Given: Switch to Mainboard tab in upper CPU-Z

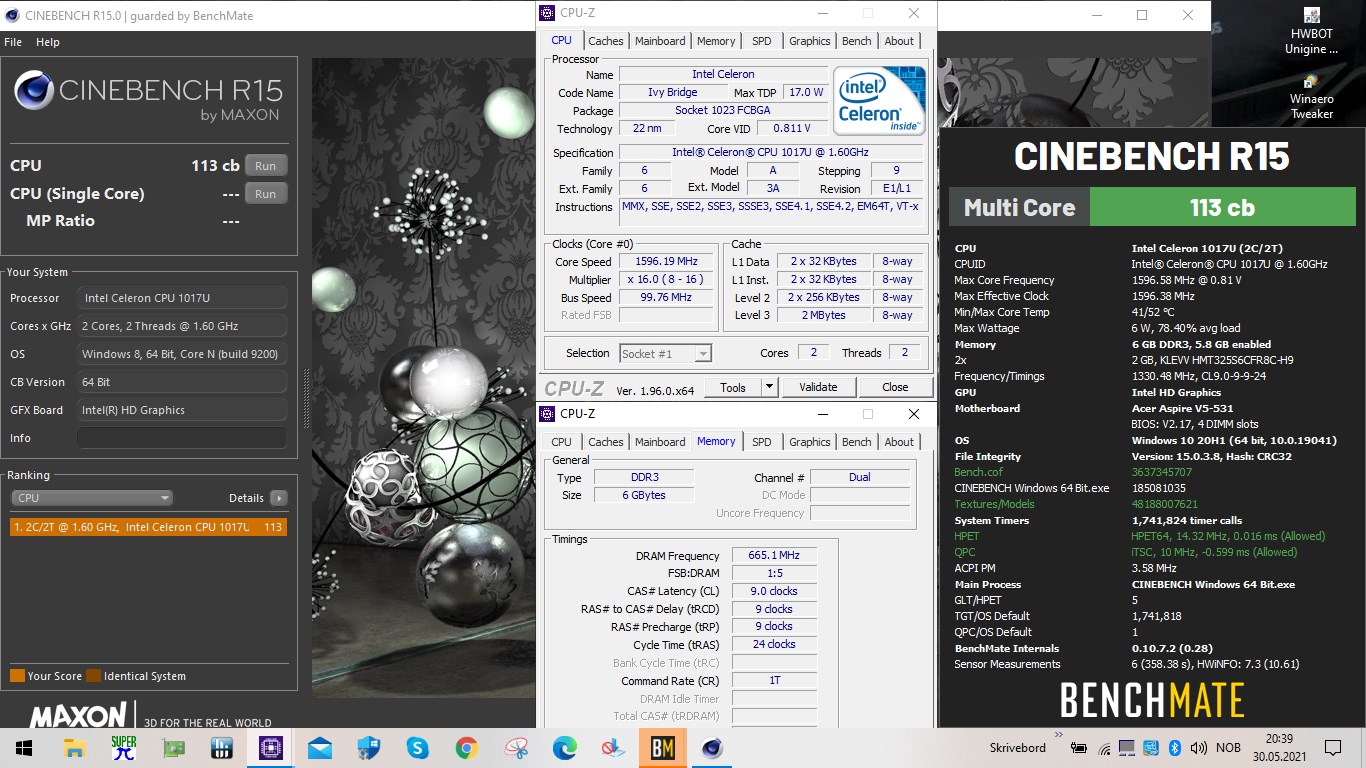Looking at the screenshot, I should [x=660, y=41].
